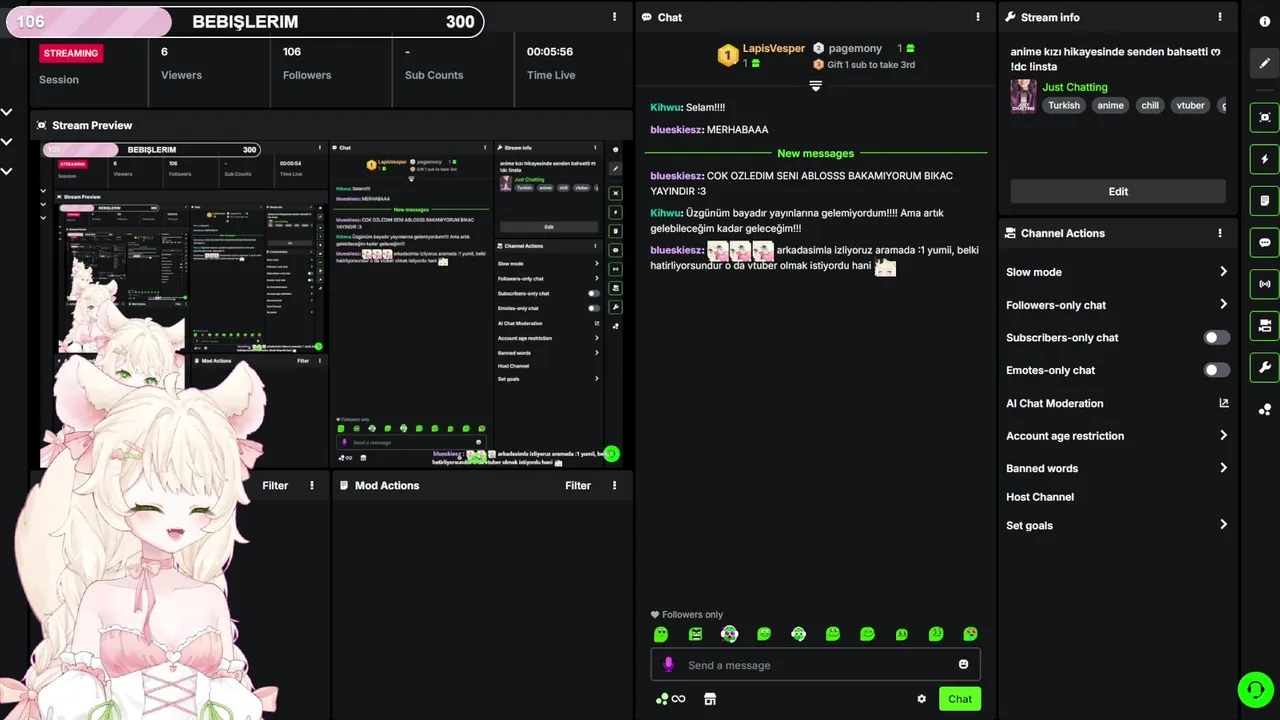Click the Followers only label above the emotes
The image size is (1280, 720).
click(x=686, y=615)
